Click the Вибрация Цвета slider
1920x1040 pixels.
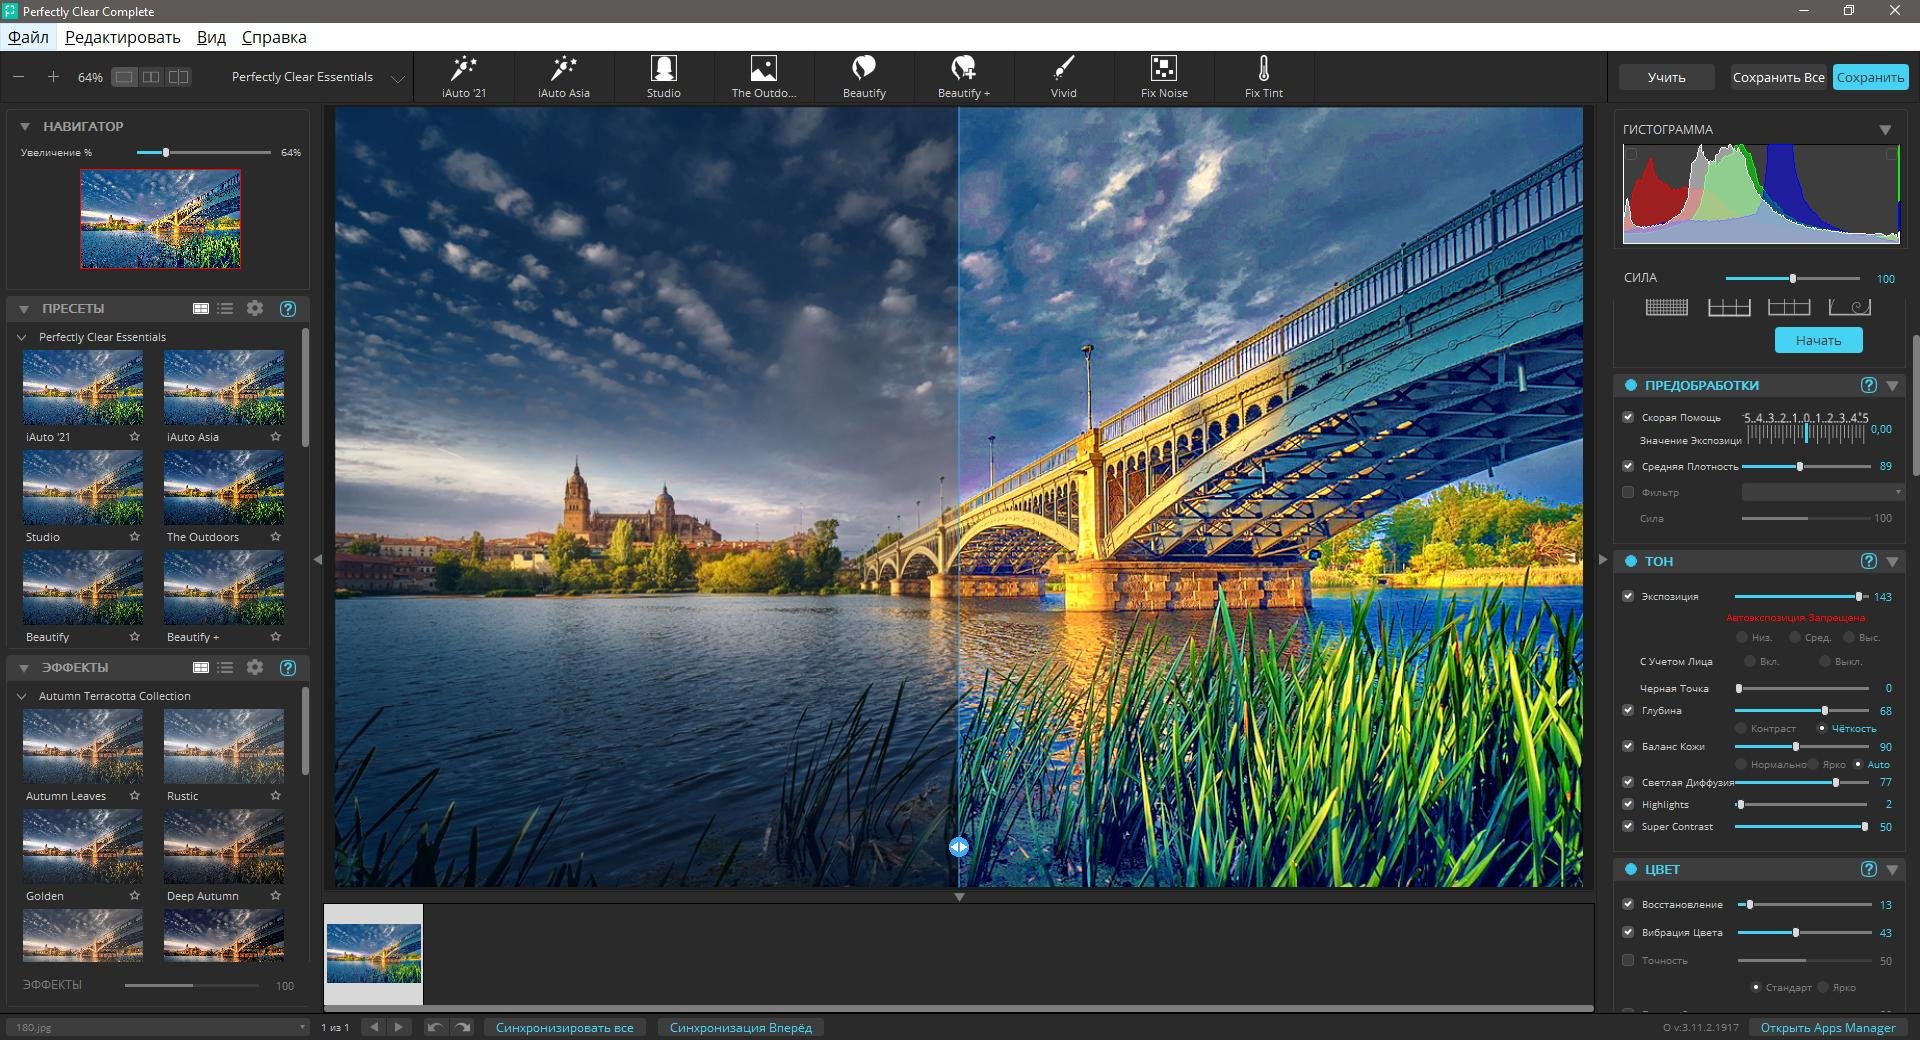point(1803,932)
